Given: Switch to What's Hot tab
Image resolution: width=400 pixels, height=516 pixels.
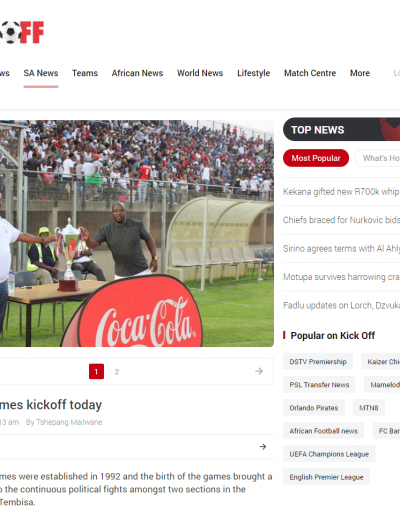Looking at the screenshot, I should click(x=377, y=158).
